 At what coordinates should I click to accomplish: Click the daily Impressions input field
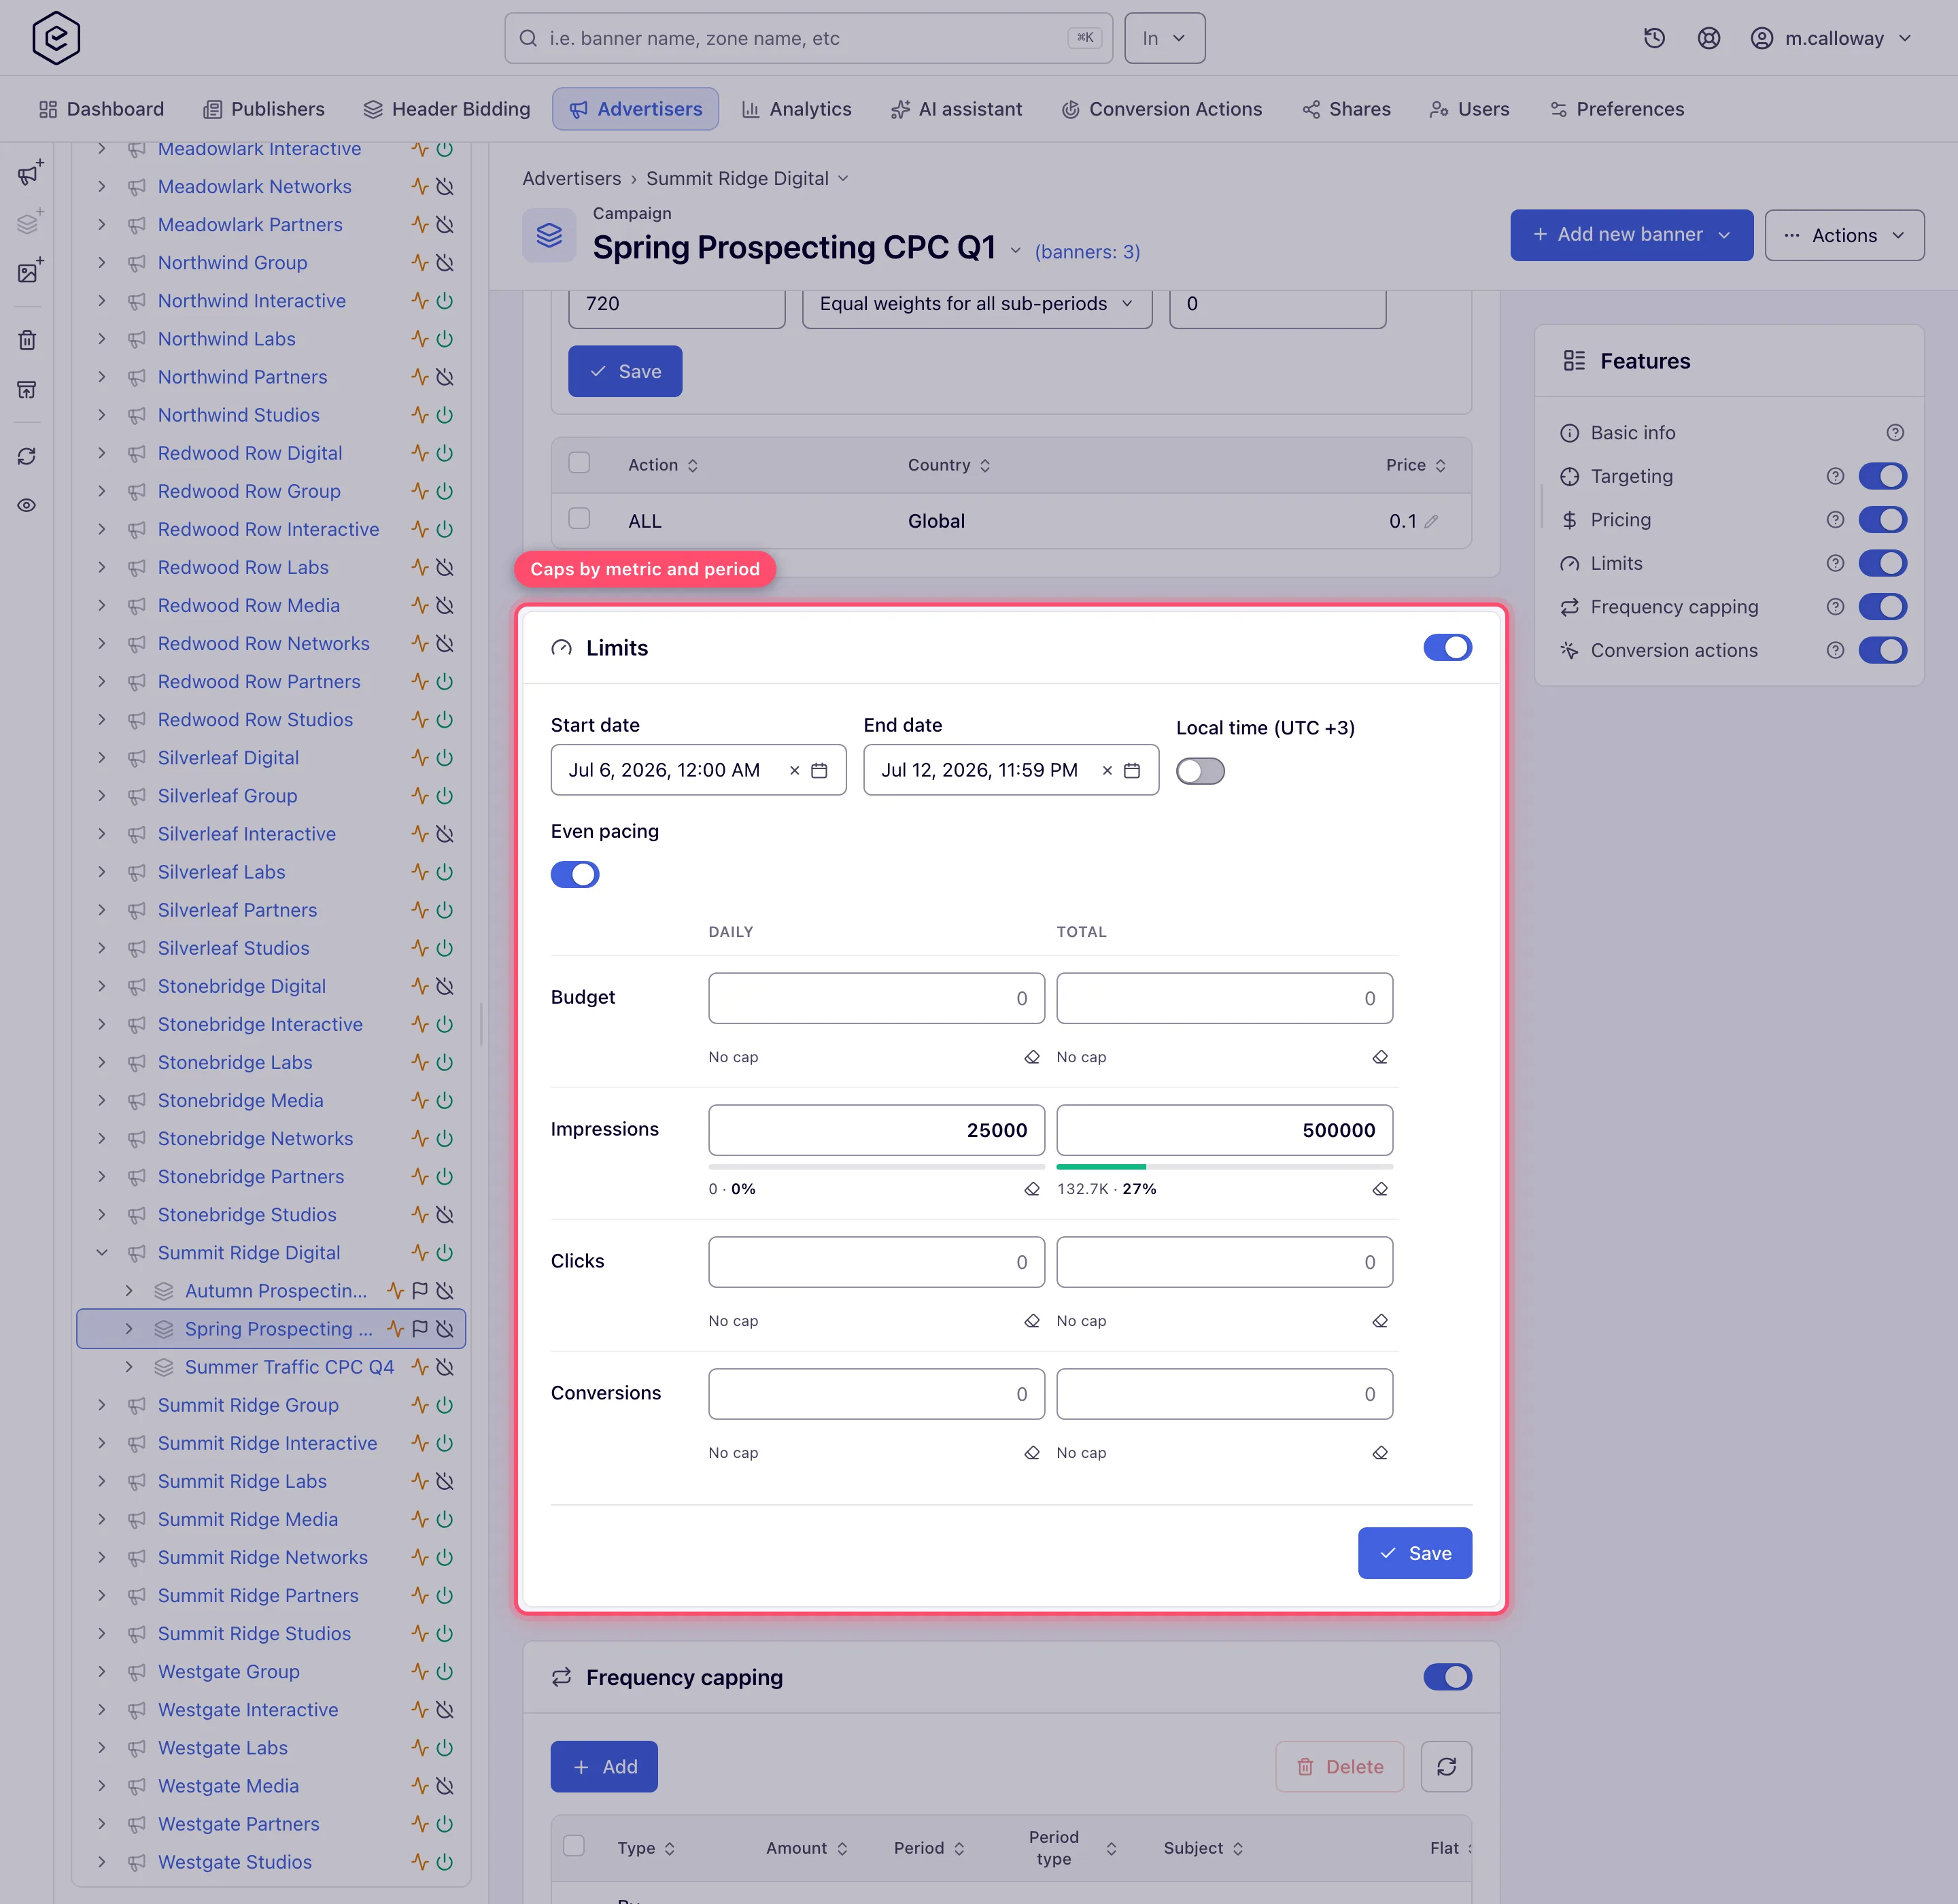[876, 1130]
